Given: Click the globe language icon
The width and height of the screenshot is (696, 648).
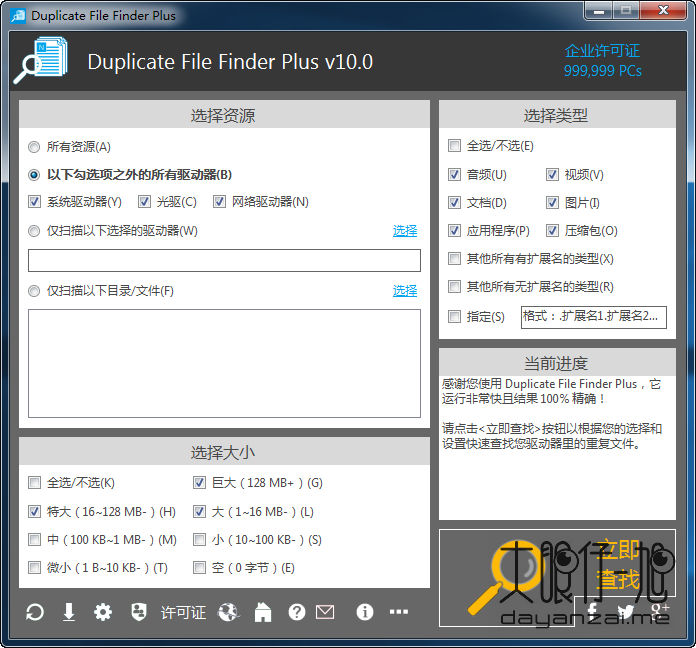Looking at the screenshot, I should 229,612.
